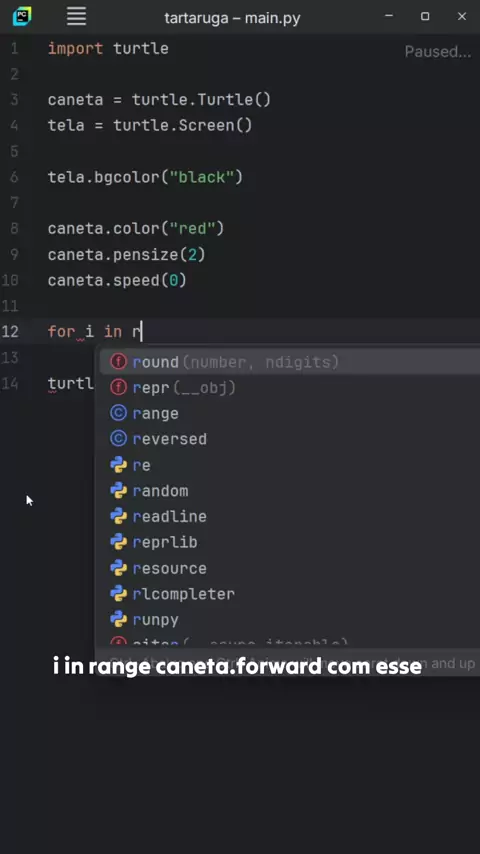
Task: Select the resource module suggestion
Action: tap(289, 568)
